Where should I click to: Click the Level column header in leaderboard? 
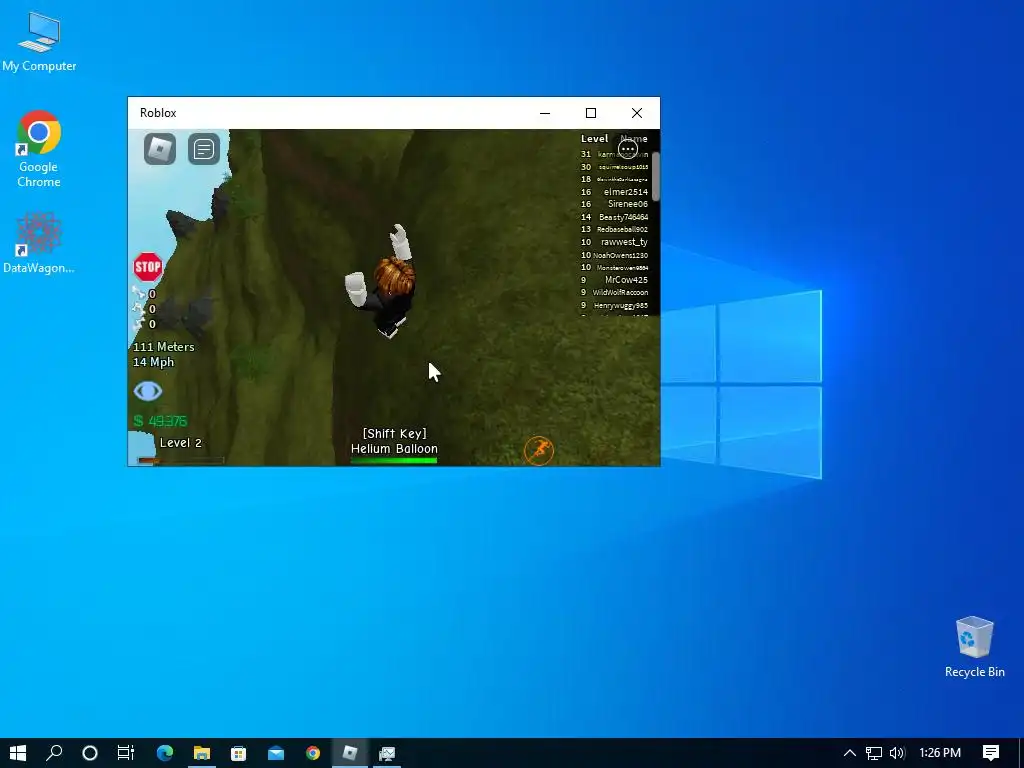(594, 138)
